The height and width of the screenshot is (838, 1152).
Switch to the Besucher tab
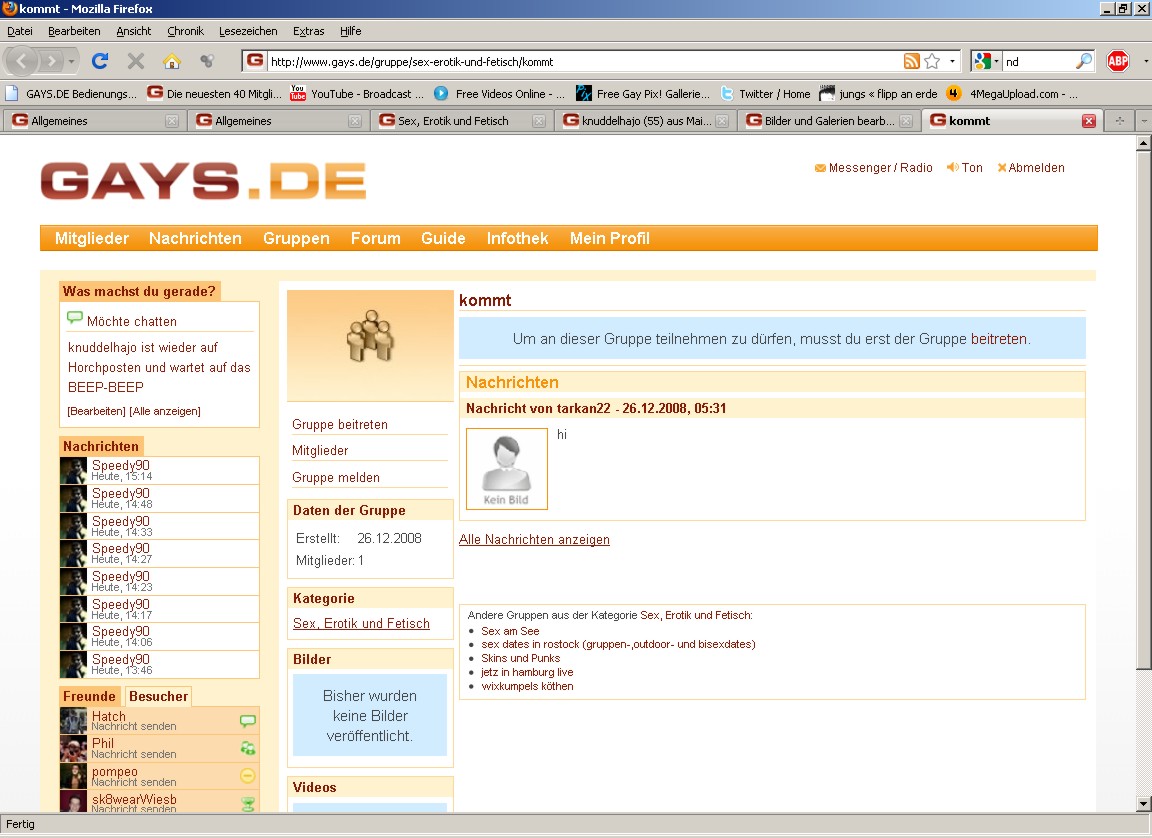click(x=158, y=696)
